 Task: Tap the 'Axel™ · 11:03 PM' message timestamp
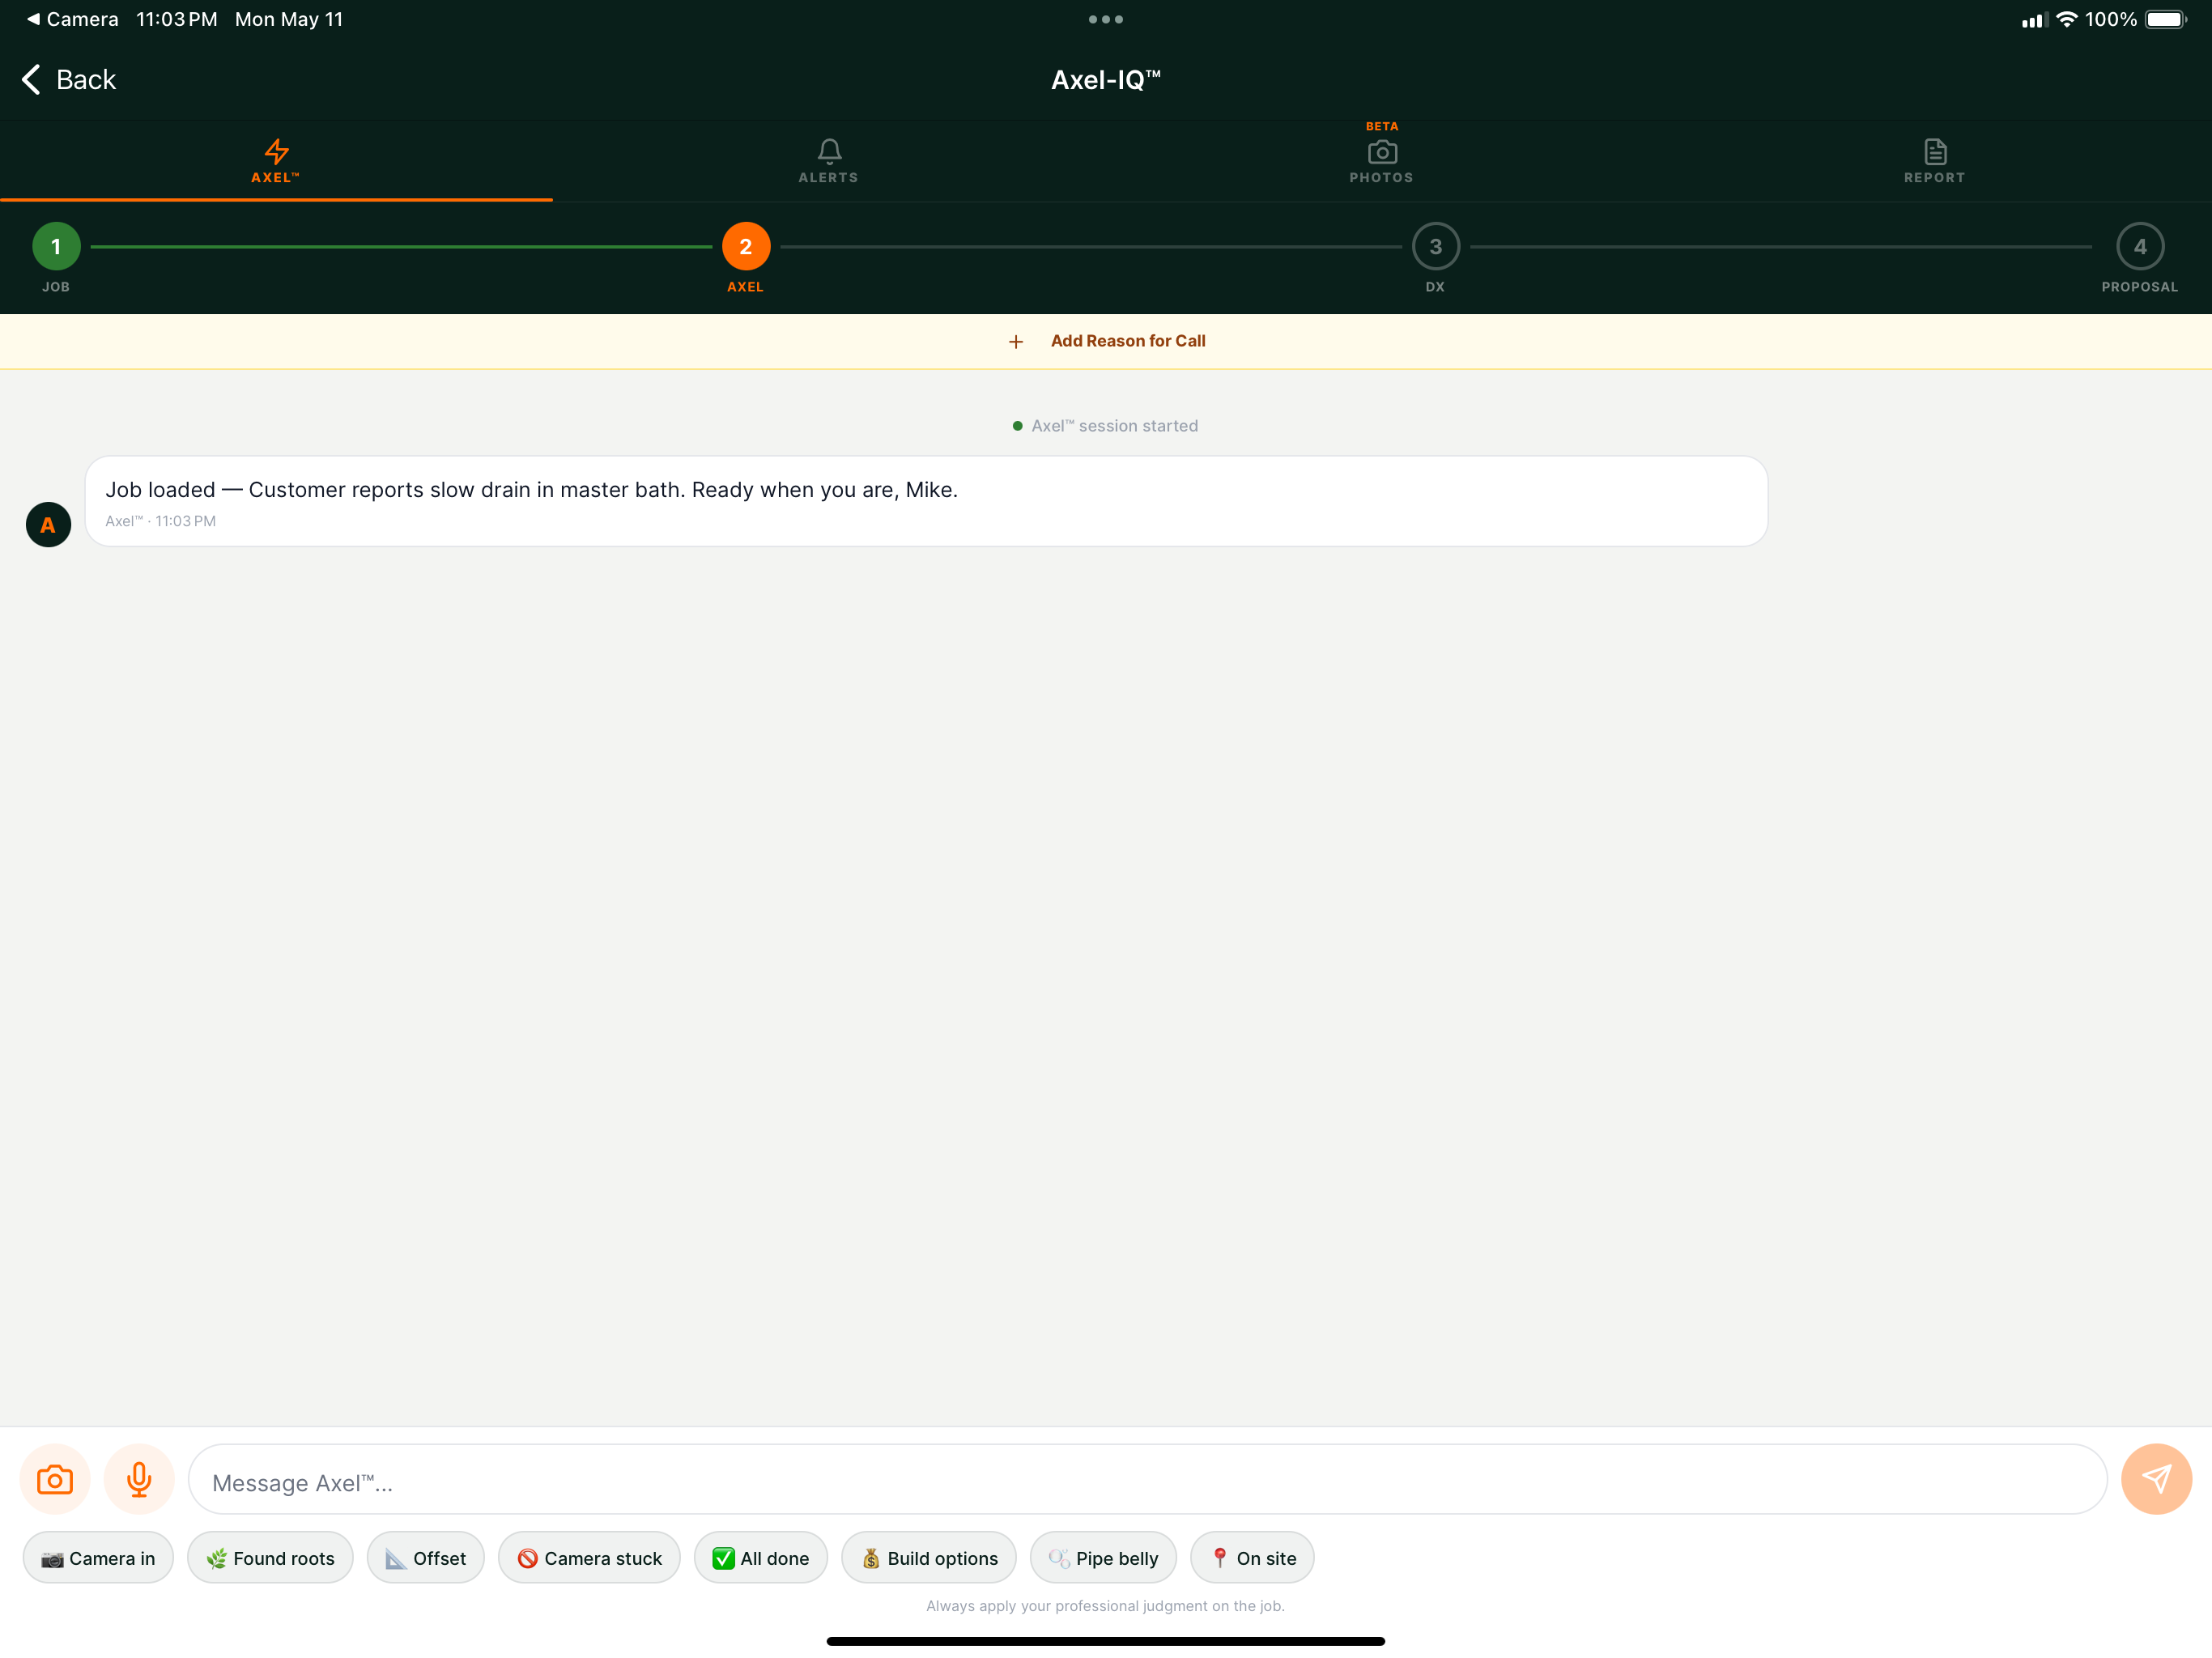[x=161, y=521]
